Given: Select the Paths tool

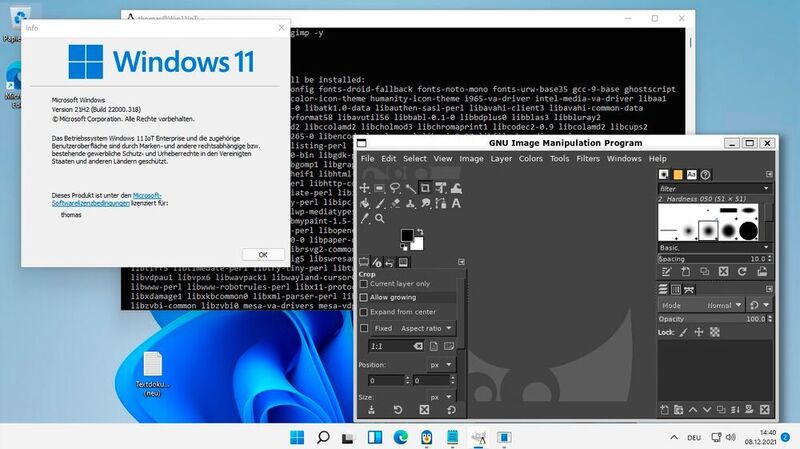Looking at the screenshot, I should 440,204.
